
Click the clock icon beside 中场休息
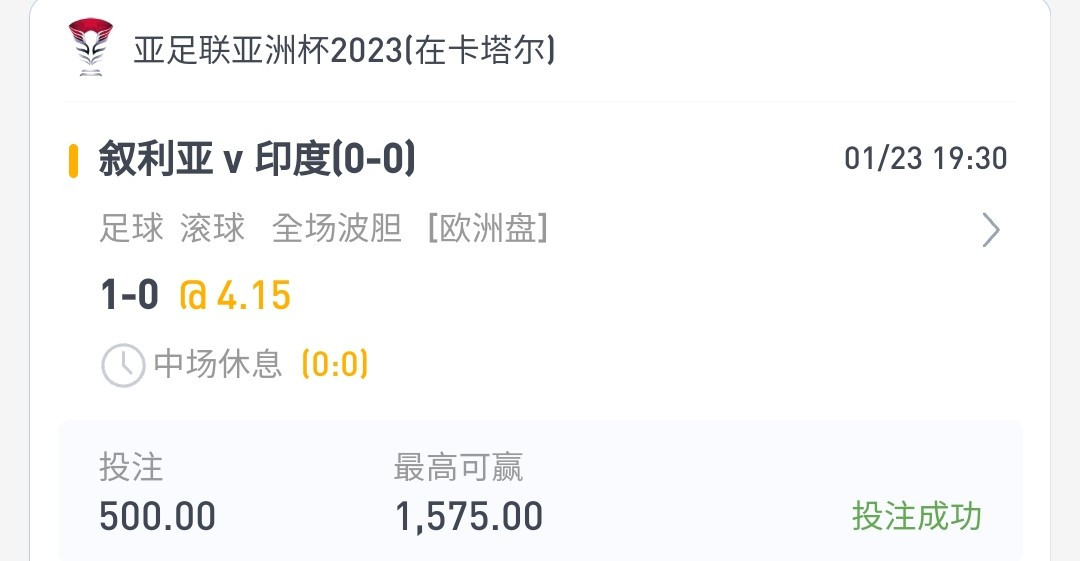[123, 365]
